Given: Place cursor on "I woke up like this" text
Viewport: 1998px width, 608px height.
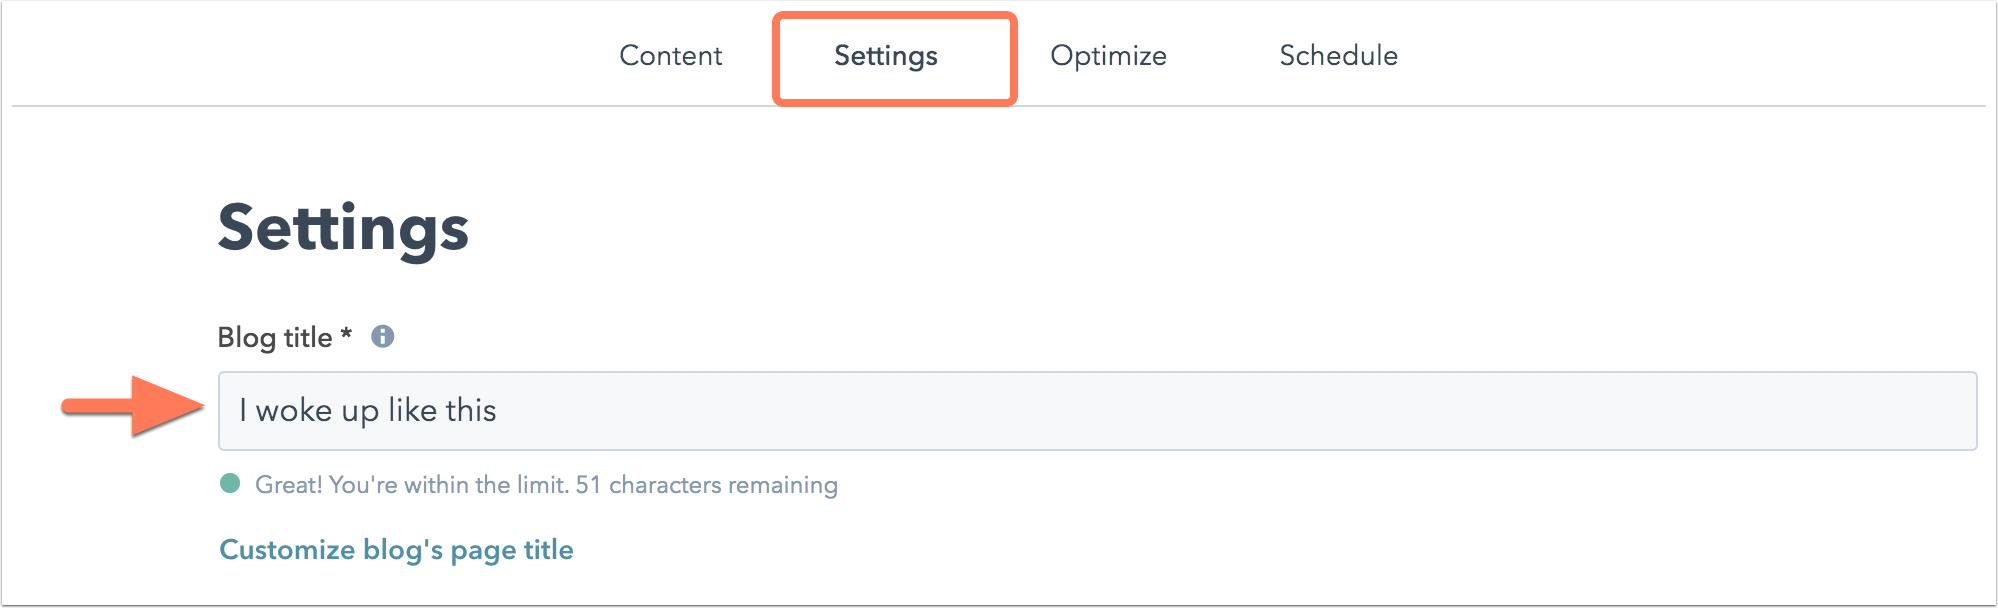Looking at the screenshot, I should 368,411.
